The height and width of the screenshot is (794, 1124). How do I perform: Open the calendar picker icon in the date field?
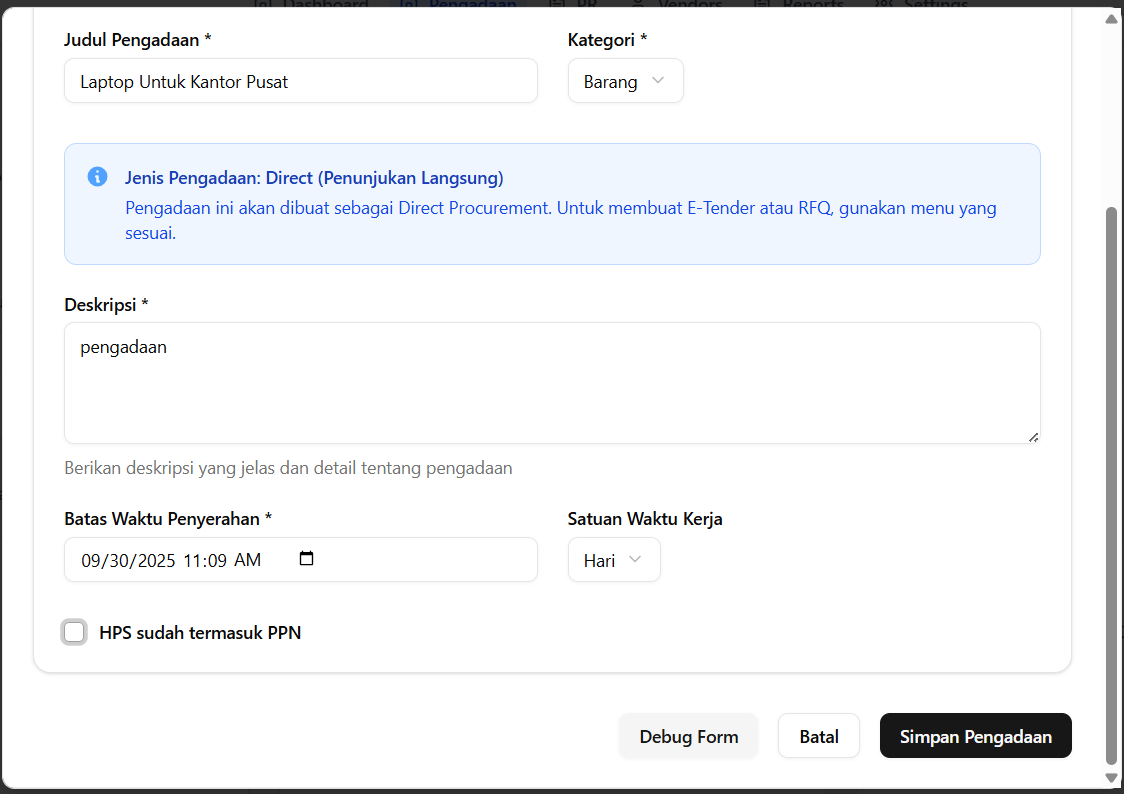coord(307,559)
